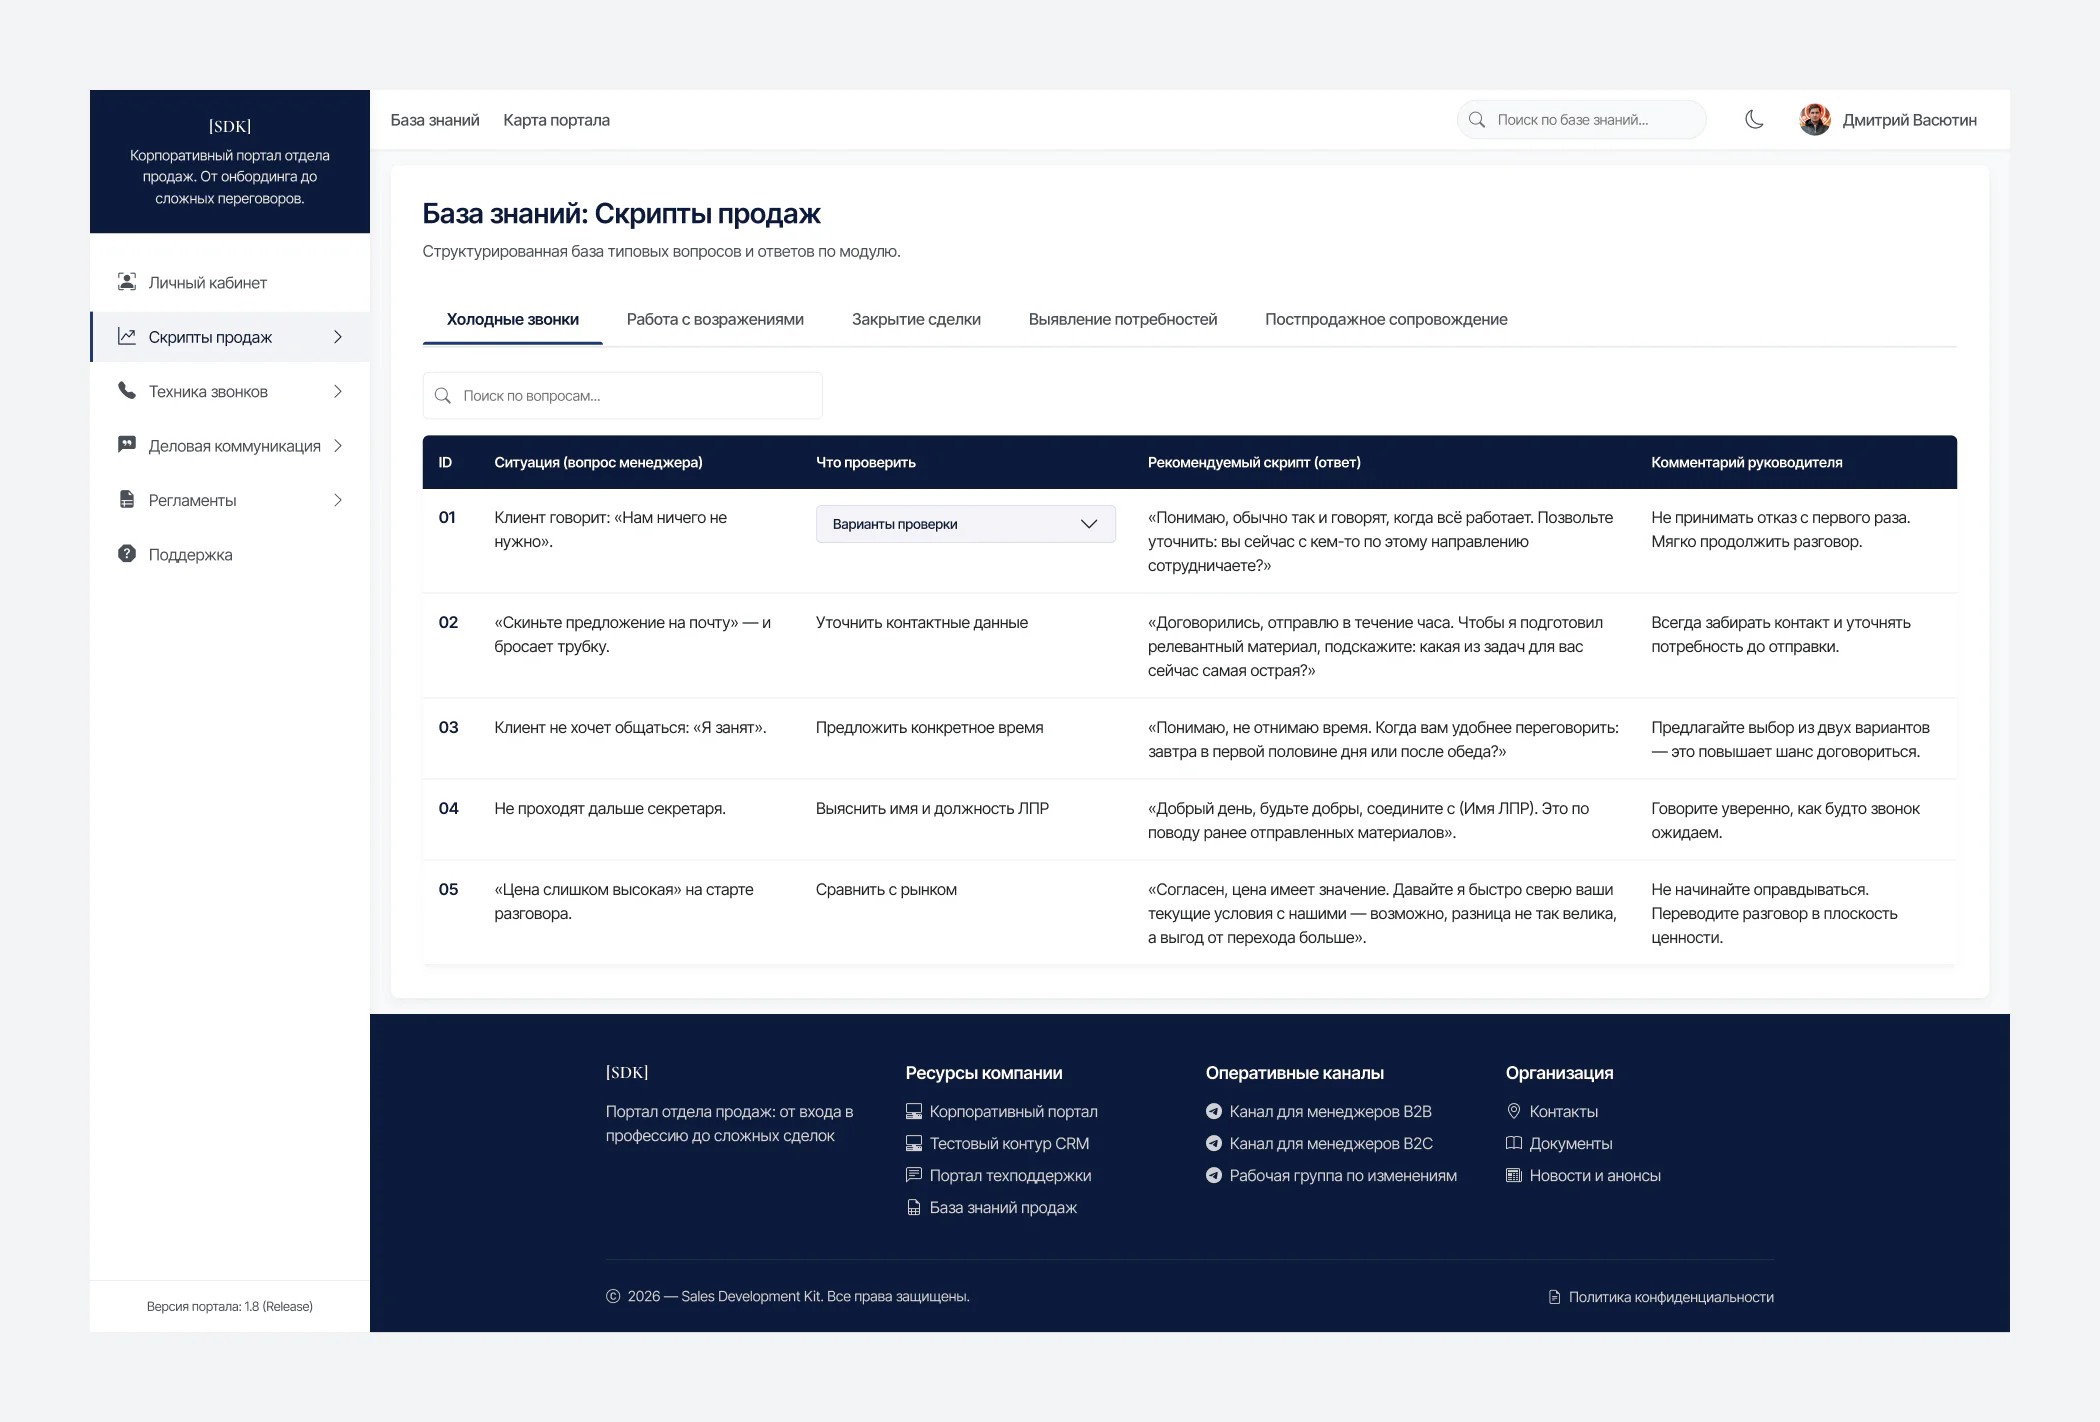Click magnifier icon in questions search

click(x=443, y=396)
